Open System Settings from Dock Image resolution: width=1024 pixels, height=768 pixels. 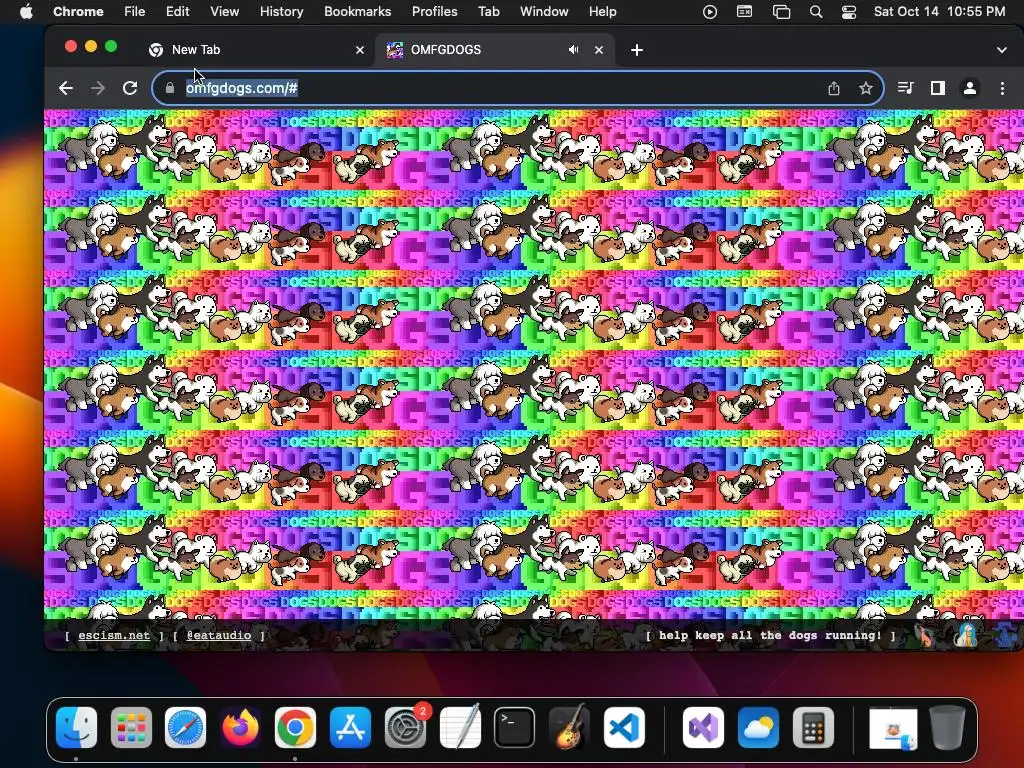(x=406, y=728)
